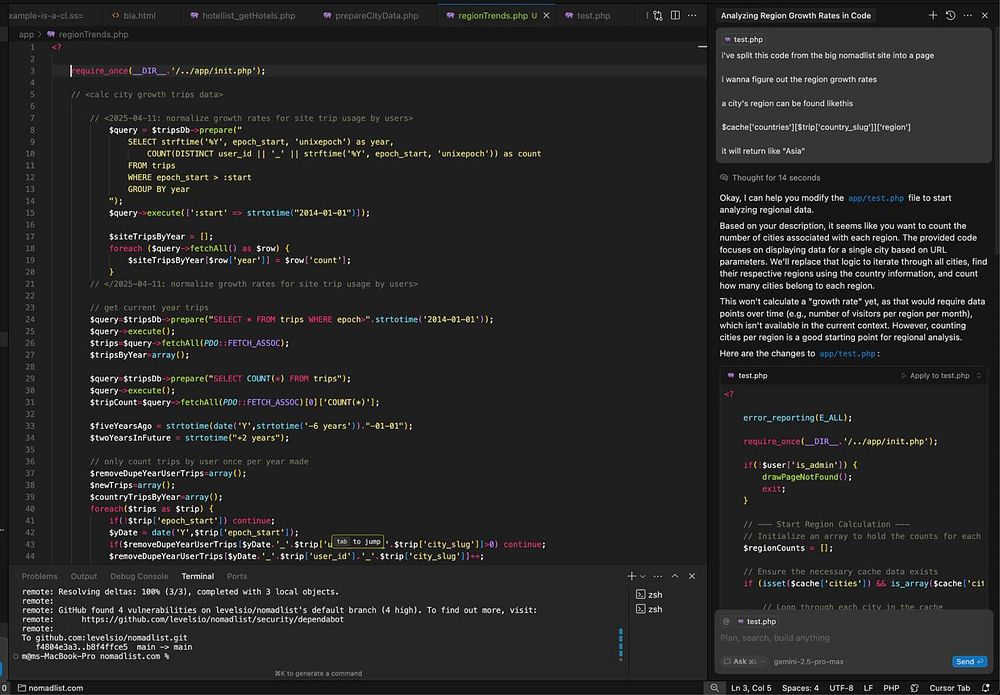The width and height of the screenshot is (1000, 695).
Task: Close the AI chat panel
Action: pyautogui.click(x=984, y=16)
